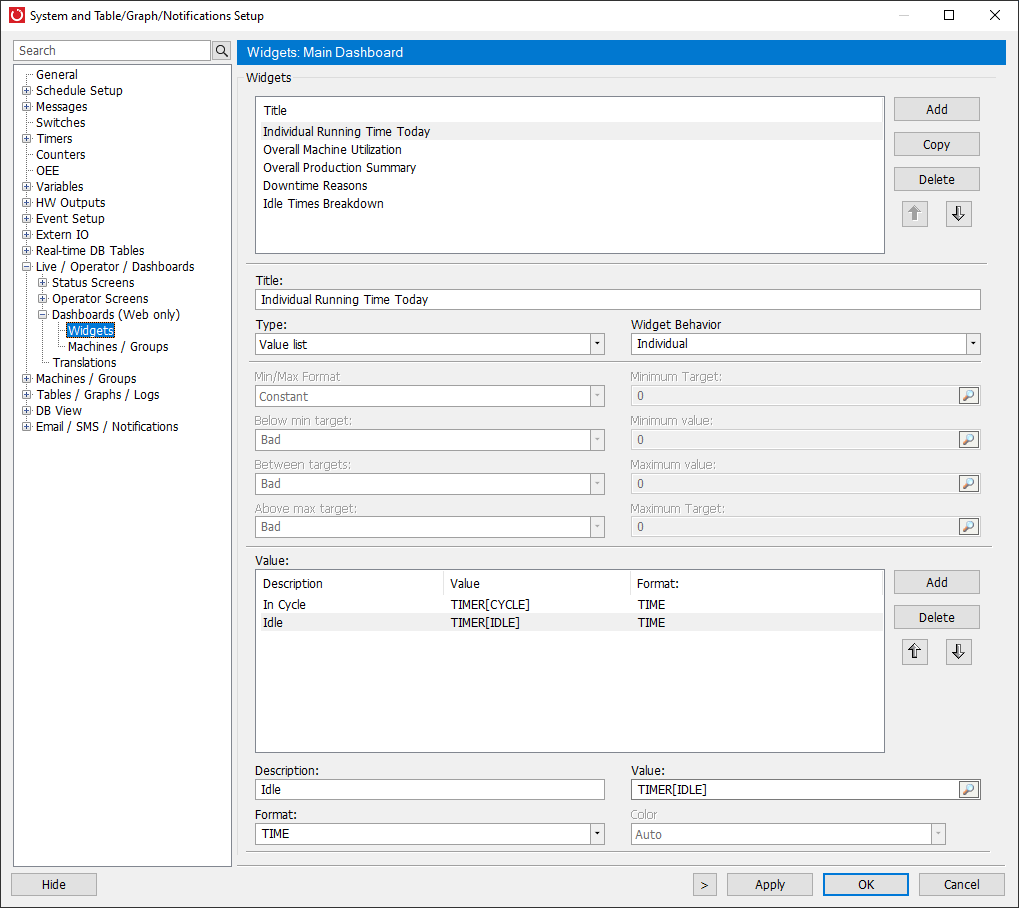Click the Title column header in widgets list
This screenshot has width=1019, height=908.
(x=571, y=110)
